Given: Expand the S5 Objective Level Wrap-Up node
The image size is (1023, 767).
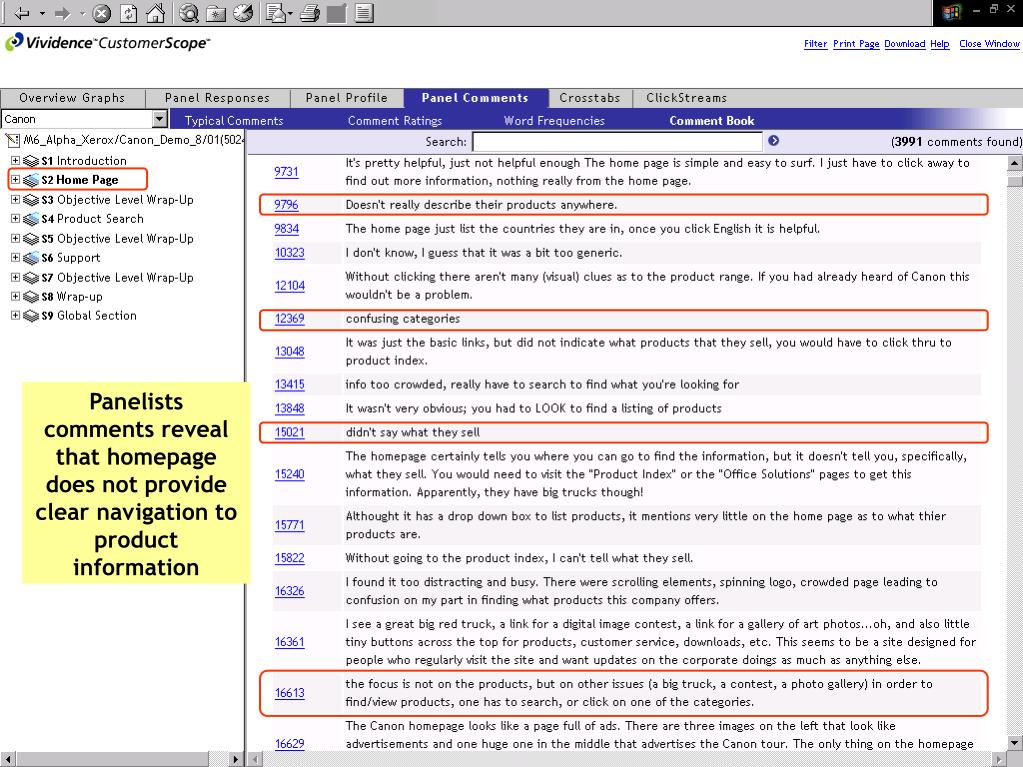Looking at the screenshot, I should pos(15,238).
